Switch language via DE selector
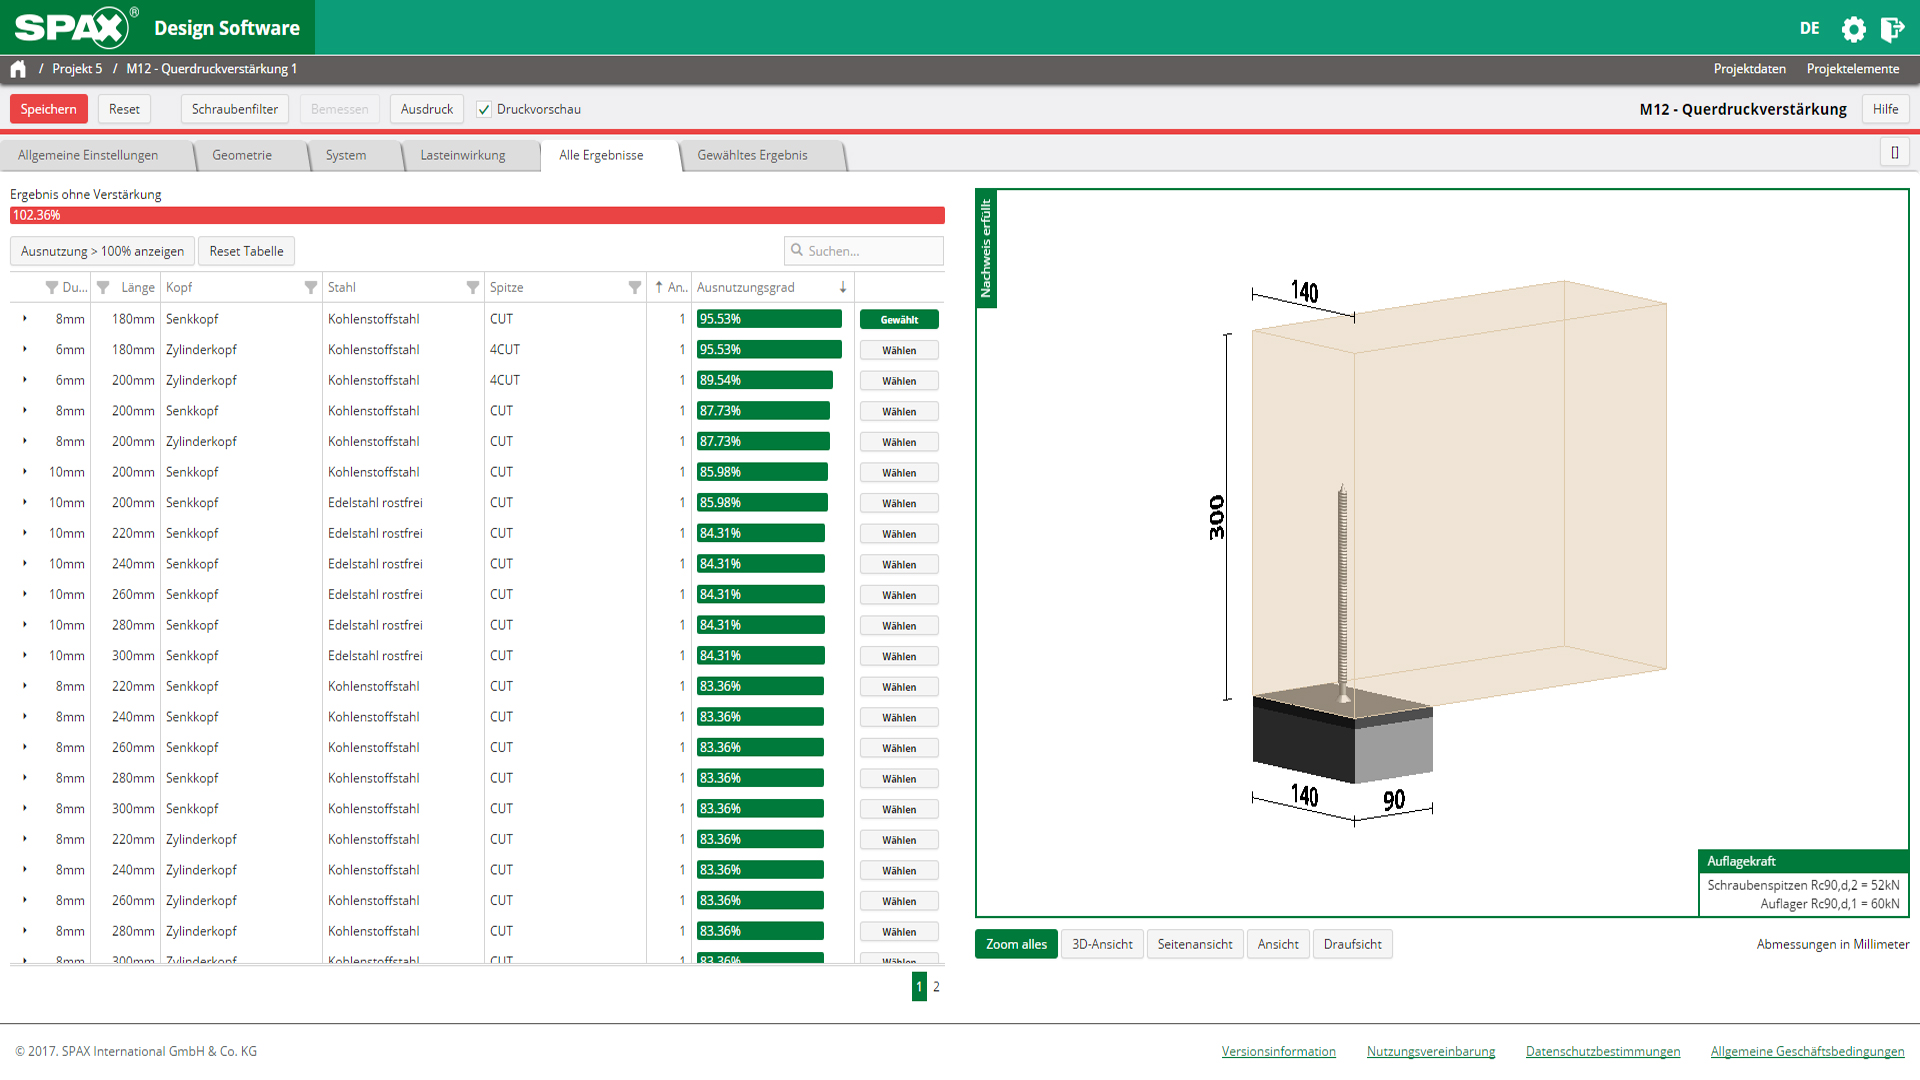This screenshot has width=1920, height=1080. (1809, 29)
